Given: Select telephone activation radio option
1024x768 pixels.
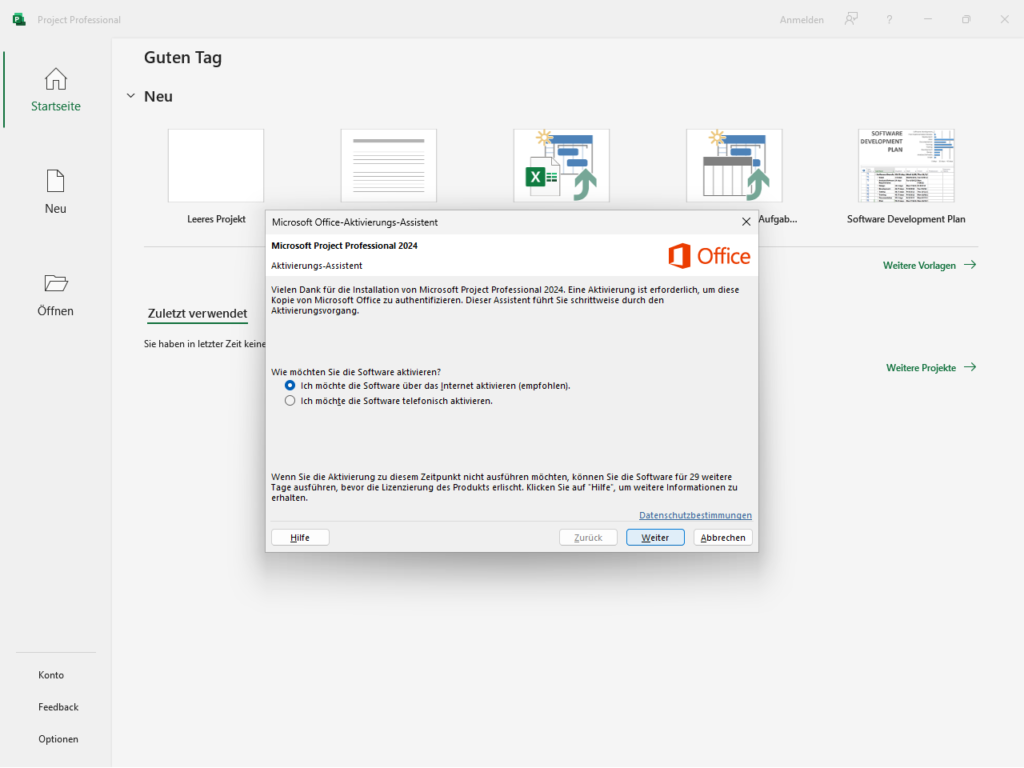Looking at the screenshot, I should click(x=290, y=400).
